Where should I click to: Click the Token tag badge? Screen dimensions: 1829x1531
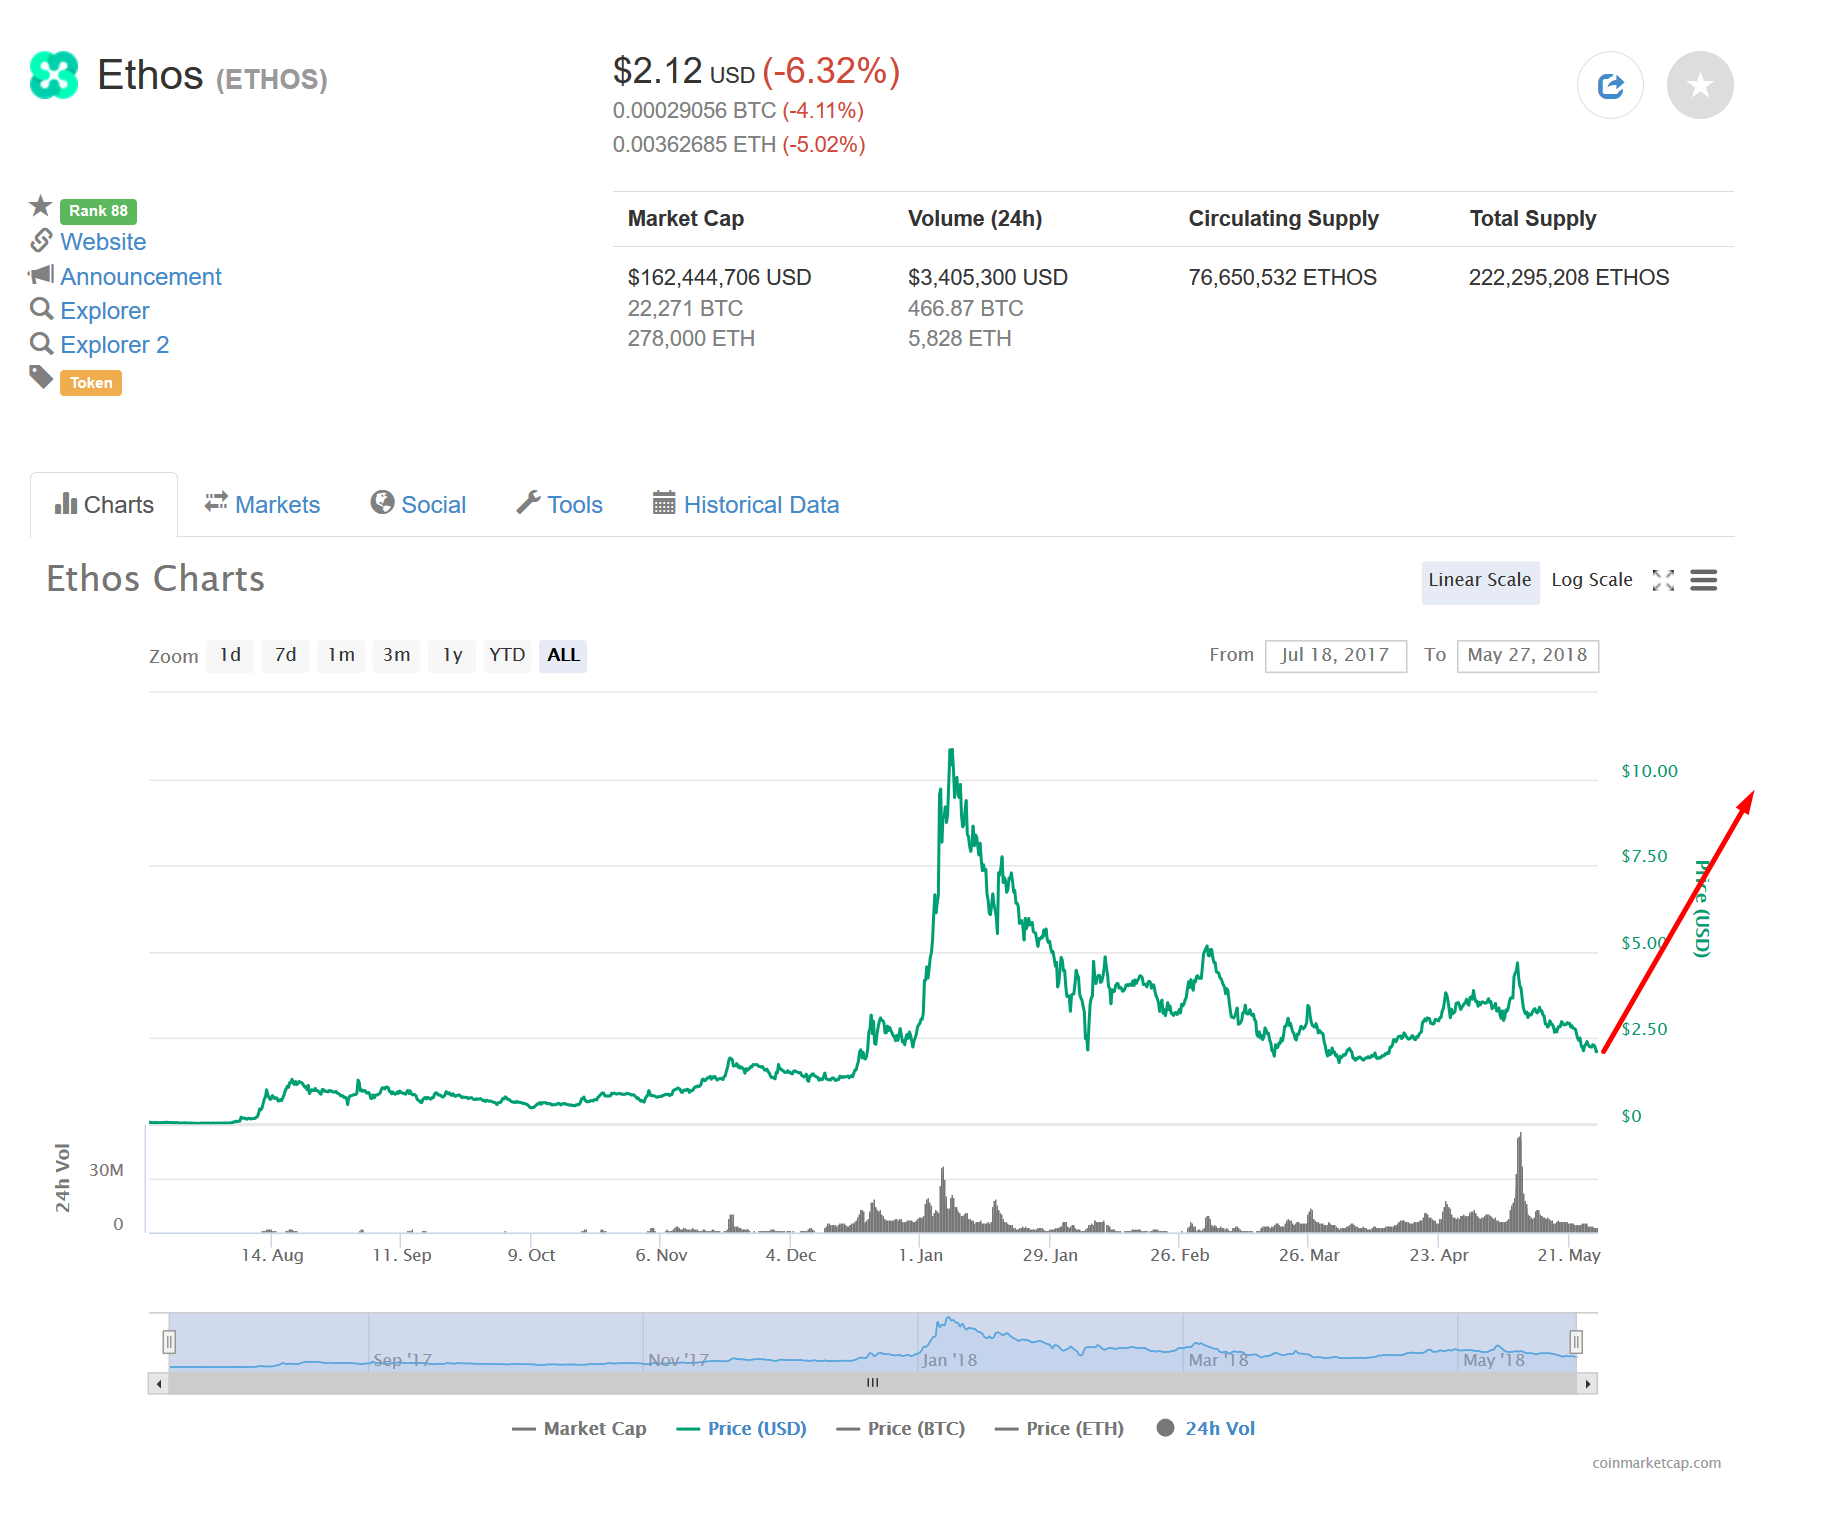[91, 383]
